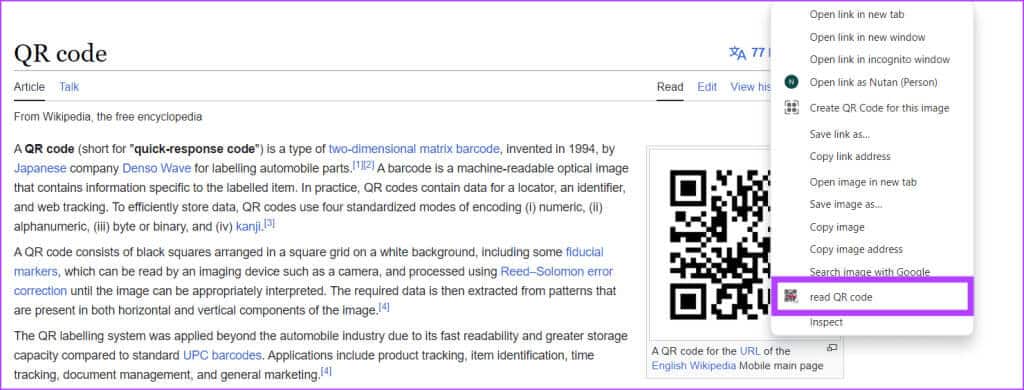Open the Article tab
The width and height of the screenshot is (1024, 390).
coord(29,87)
